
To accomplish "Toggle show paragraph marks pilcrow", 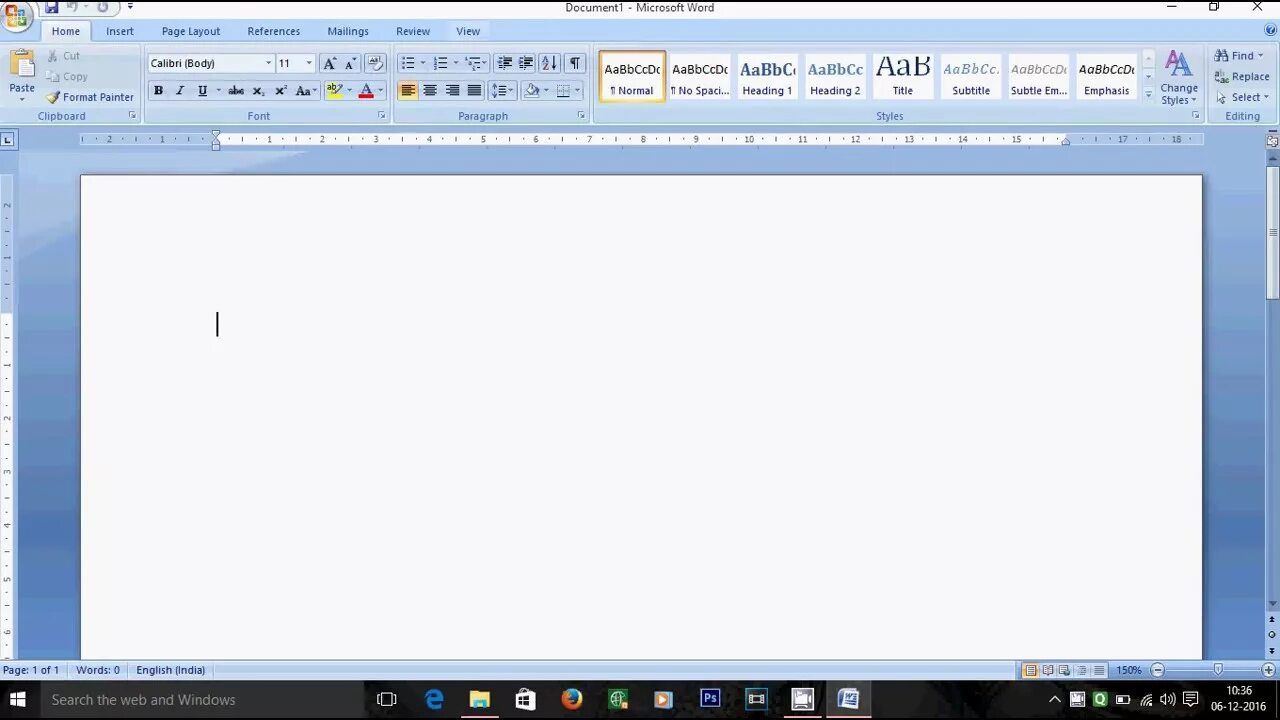I will click(x=575, y=63).
